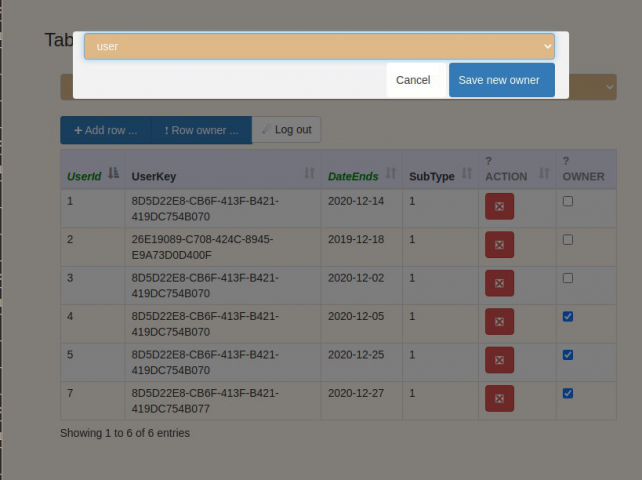Check owner box for row 3
This screenshot has height=480, width=642.
tap(568, 278)
